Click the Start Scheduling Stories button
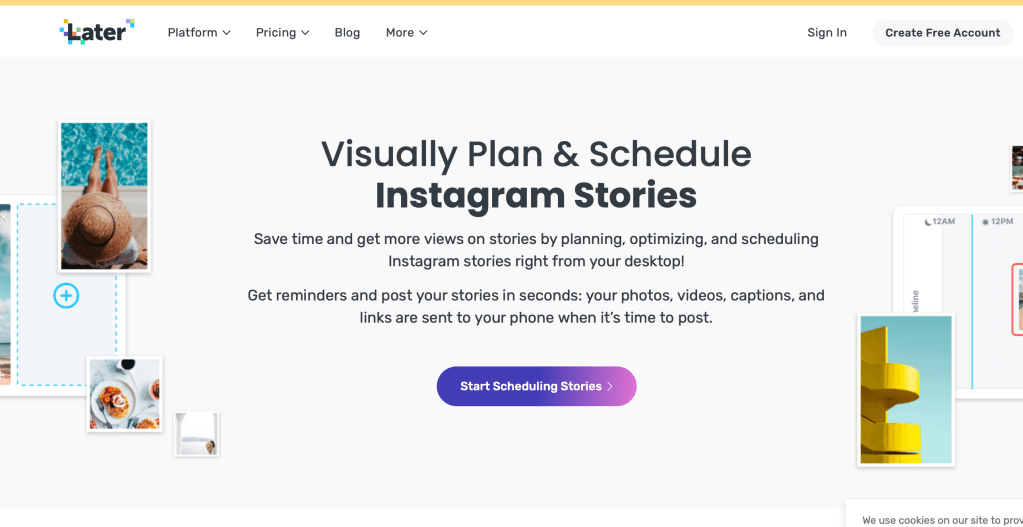Viewport: 1023px width, 527px height. (x=536, y=386)
